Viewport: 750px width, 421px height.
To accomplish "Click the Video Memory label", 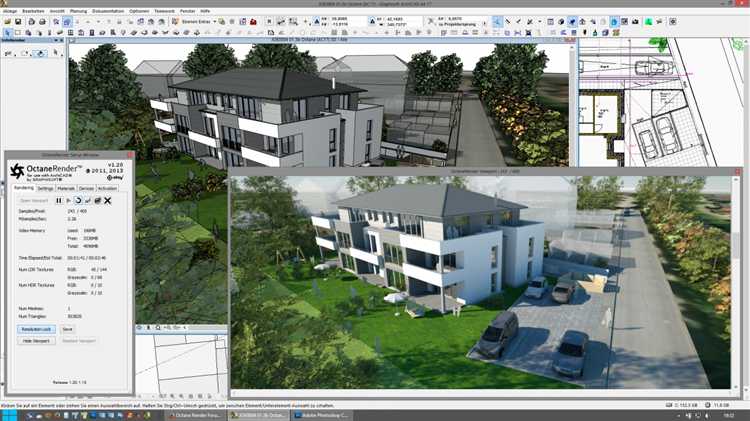I will [x=32, y=231].
